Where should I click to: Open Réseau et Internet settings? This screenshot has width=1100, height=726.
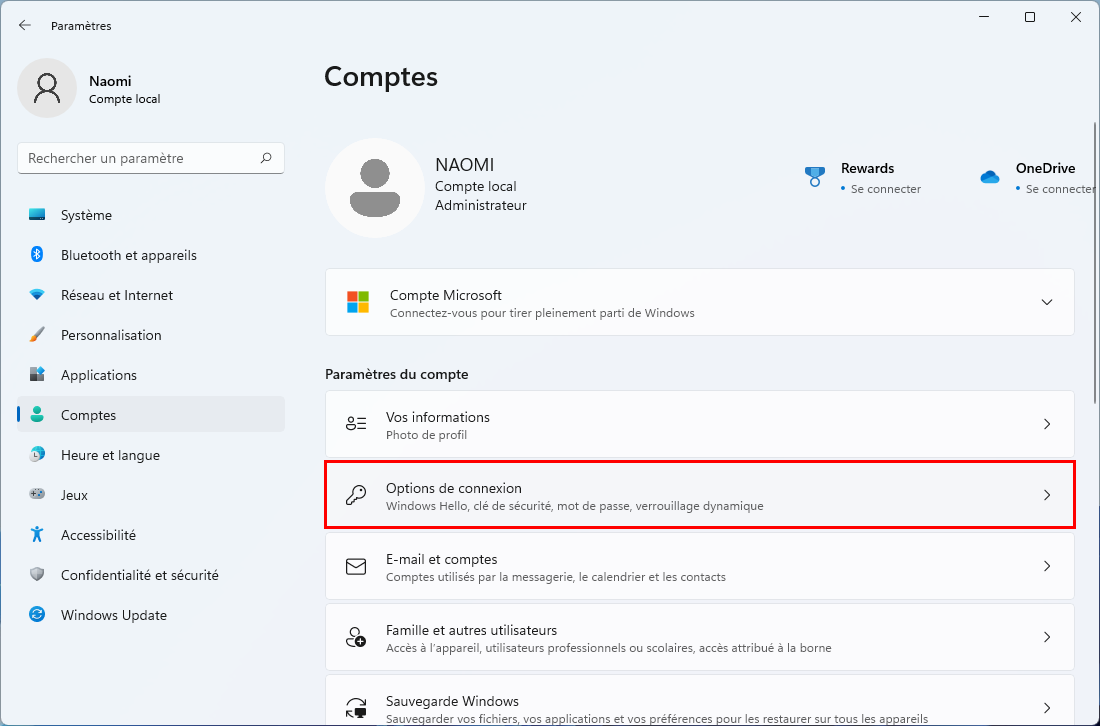coord(151,295)
